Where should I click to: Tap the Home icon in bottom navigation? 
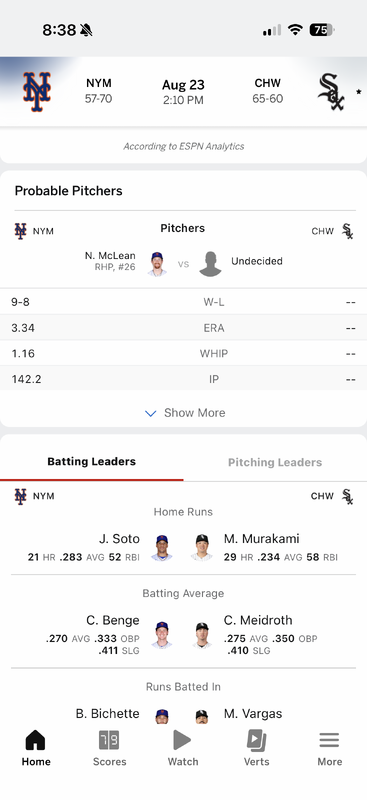pyautogui.click(x=35, y=740)
